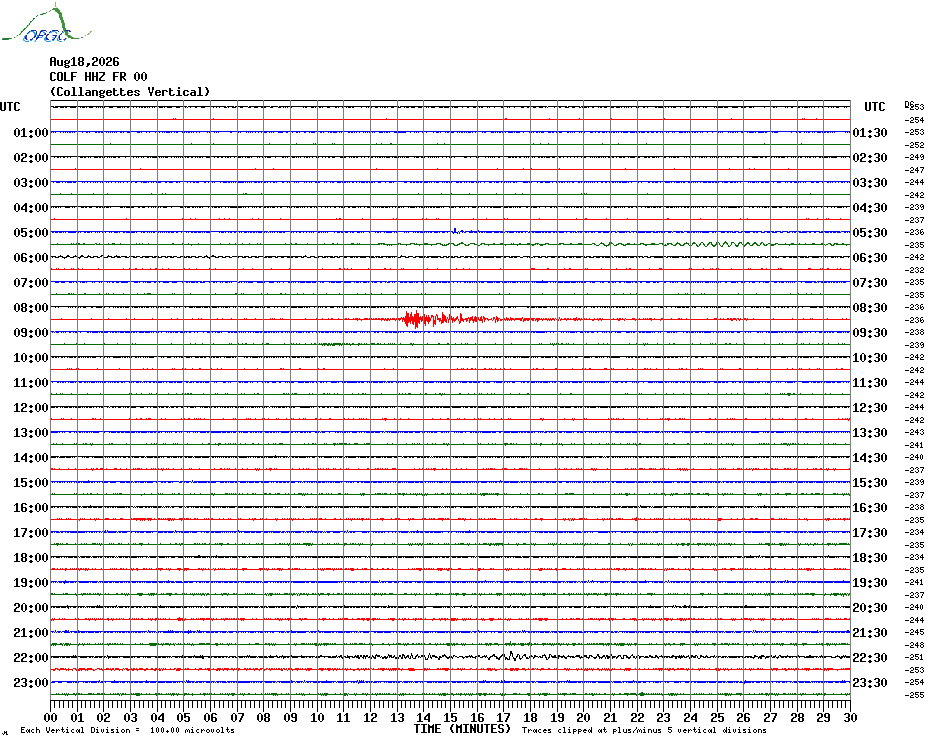Screen dimensions: 930x744
Task: Click the -247 offset value
Action: click(x=915, y=170)
